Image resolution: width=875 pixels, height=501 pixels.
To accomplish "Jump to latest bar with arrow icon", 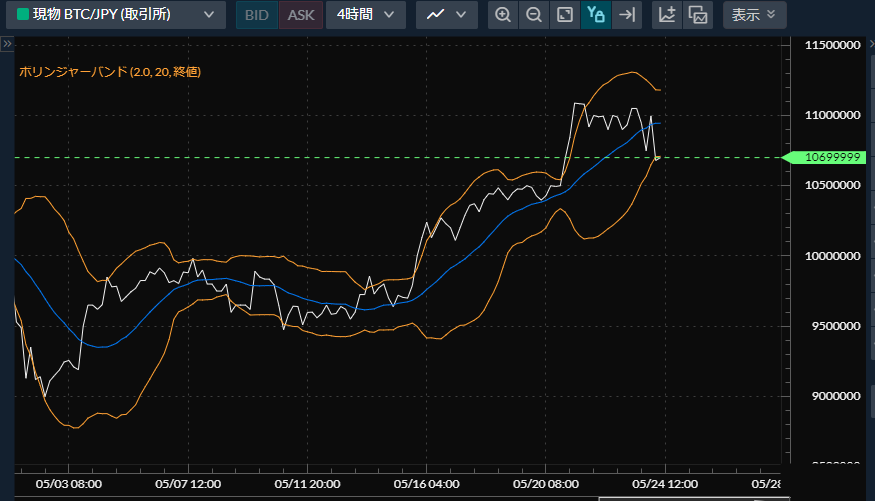I will tap(627, 15).
